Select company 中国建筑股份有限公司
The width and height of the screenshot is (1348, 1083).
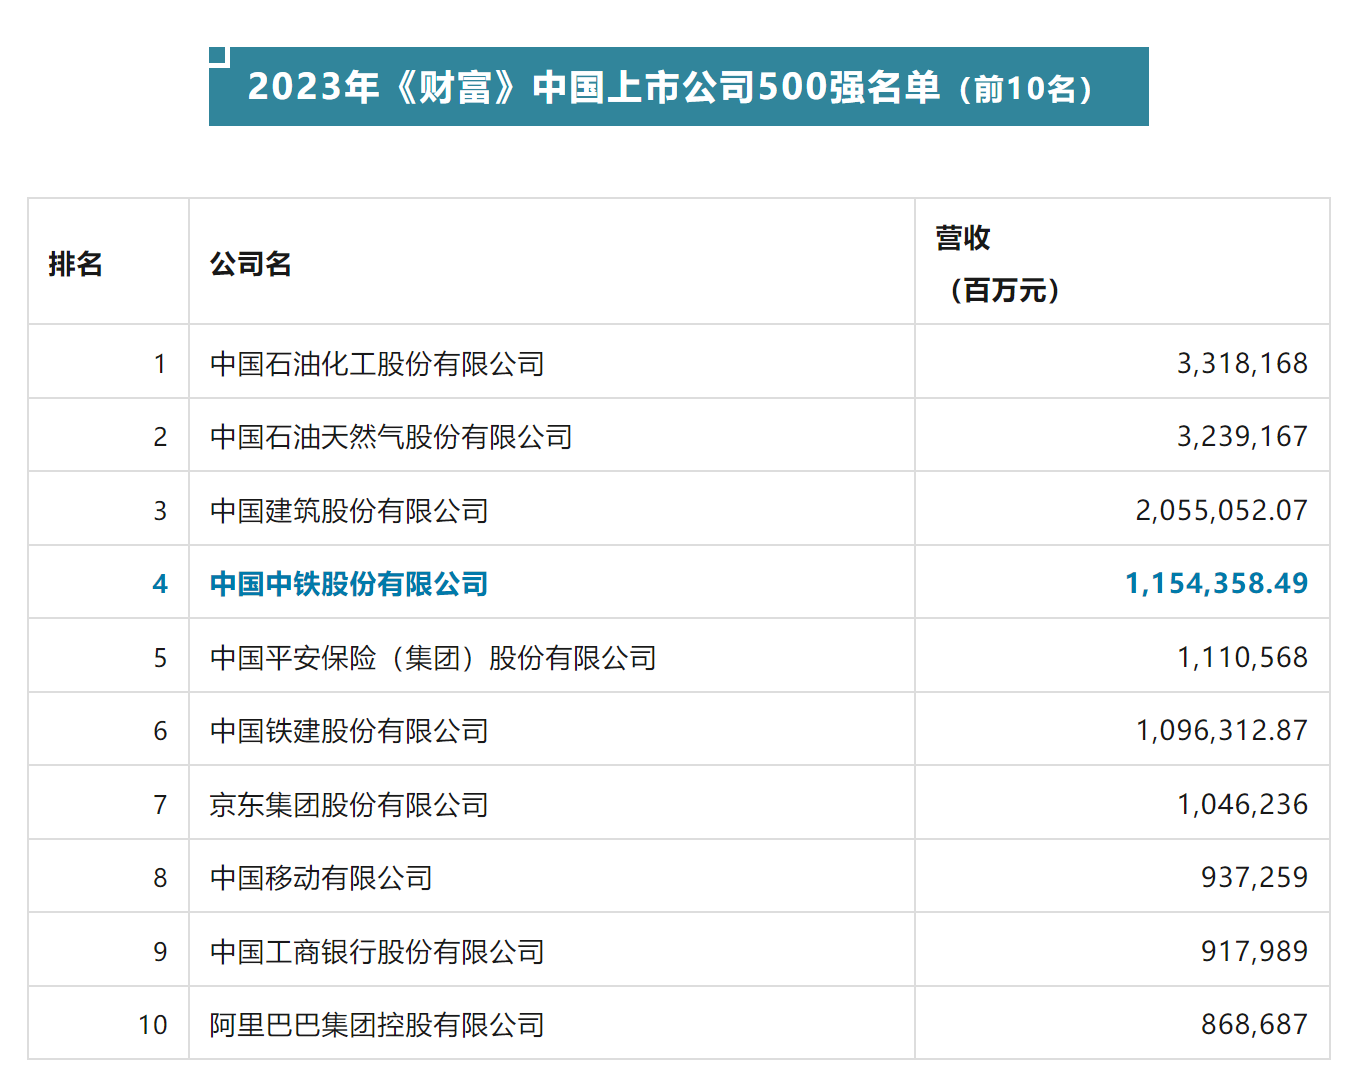point(349,511)
